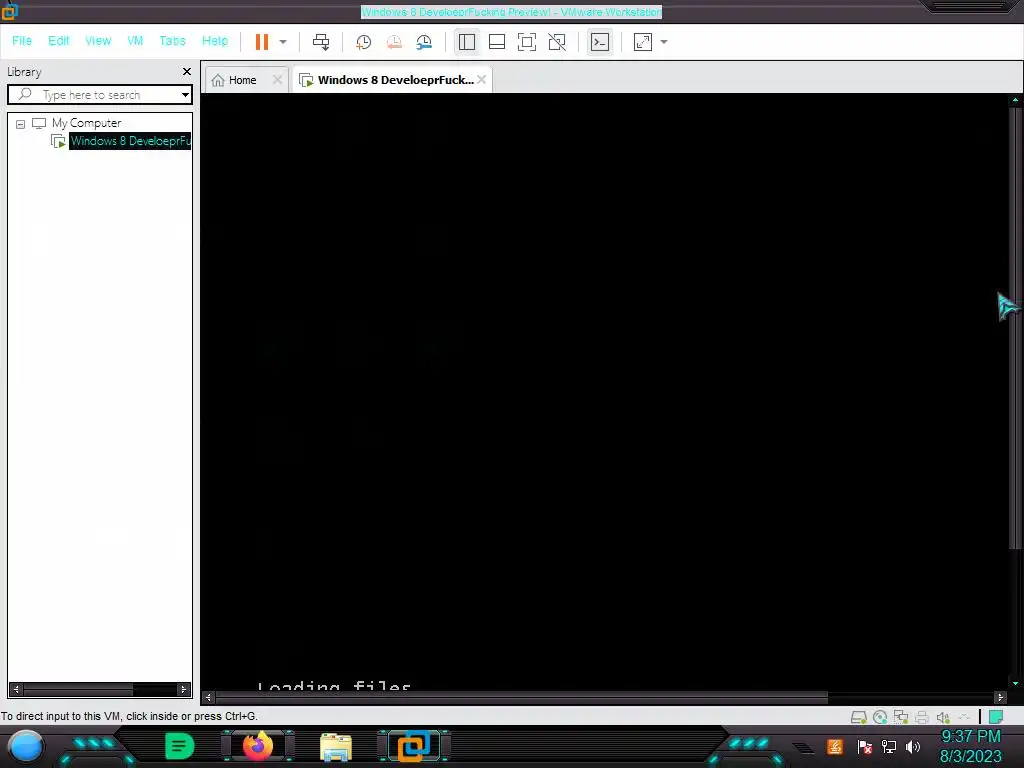Click the network adapter status icon

[x=901, y=718]
